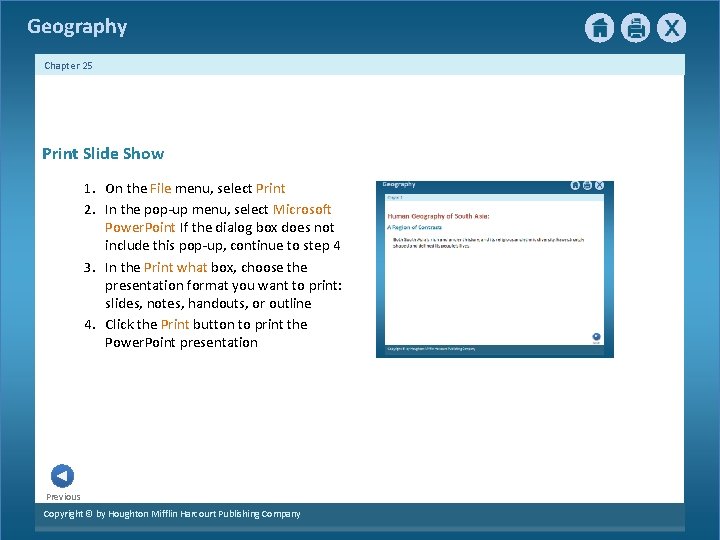The width and height of the screenshot is (720, 540).
Task: Click the highlighted 'PowerPoint' in step 2
Action: click(140, 227)
